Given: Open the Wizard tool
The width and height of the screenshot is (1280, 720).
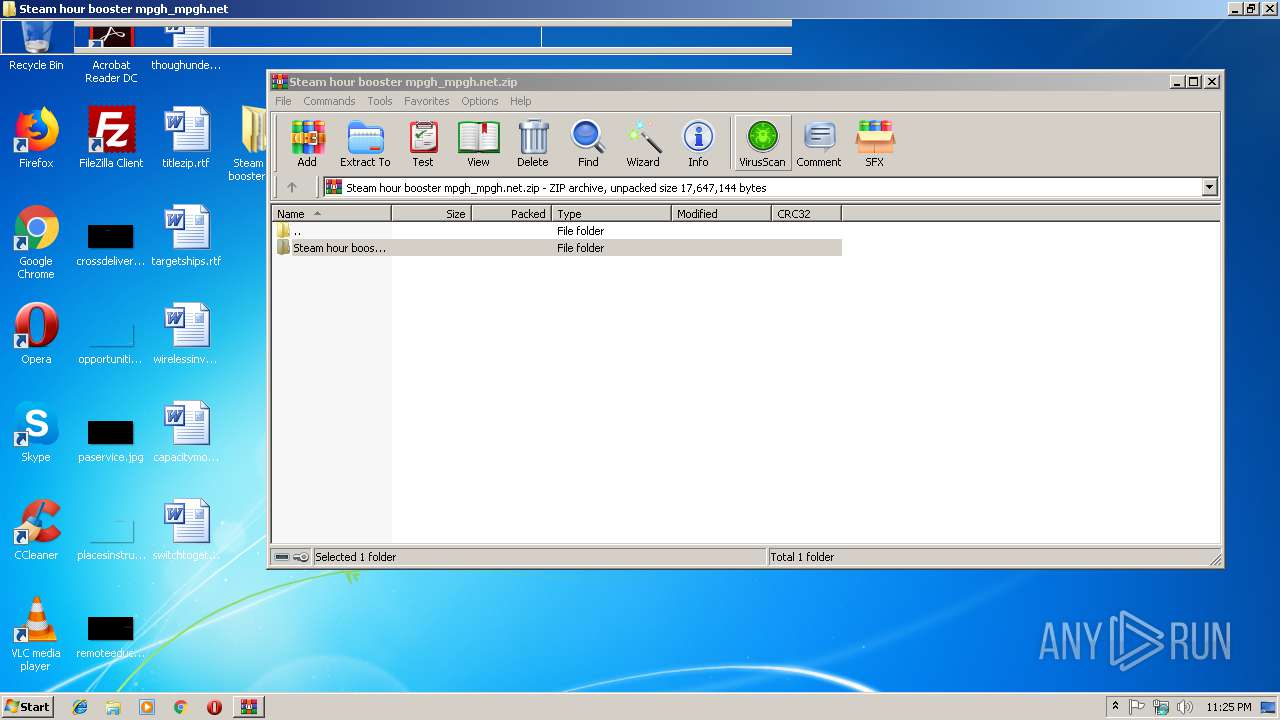Looking at the screenshot, I should (643, 143).
